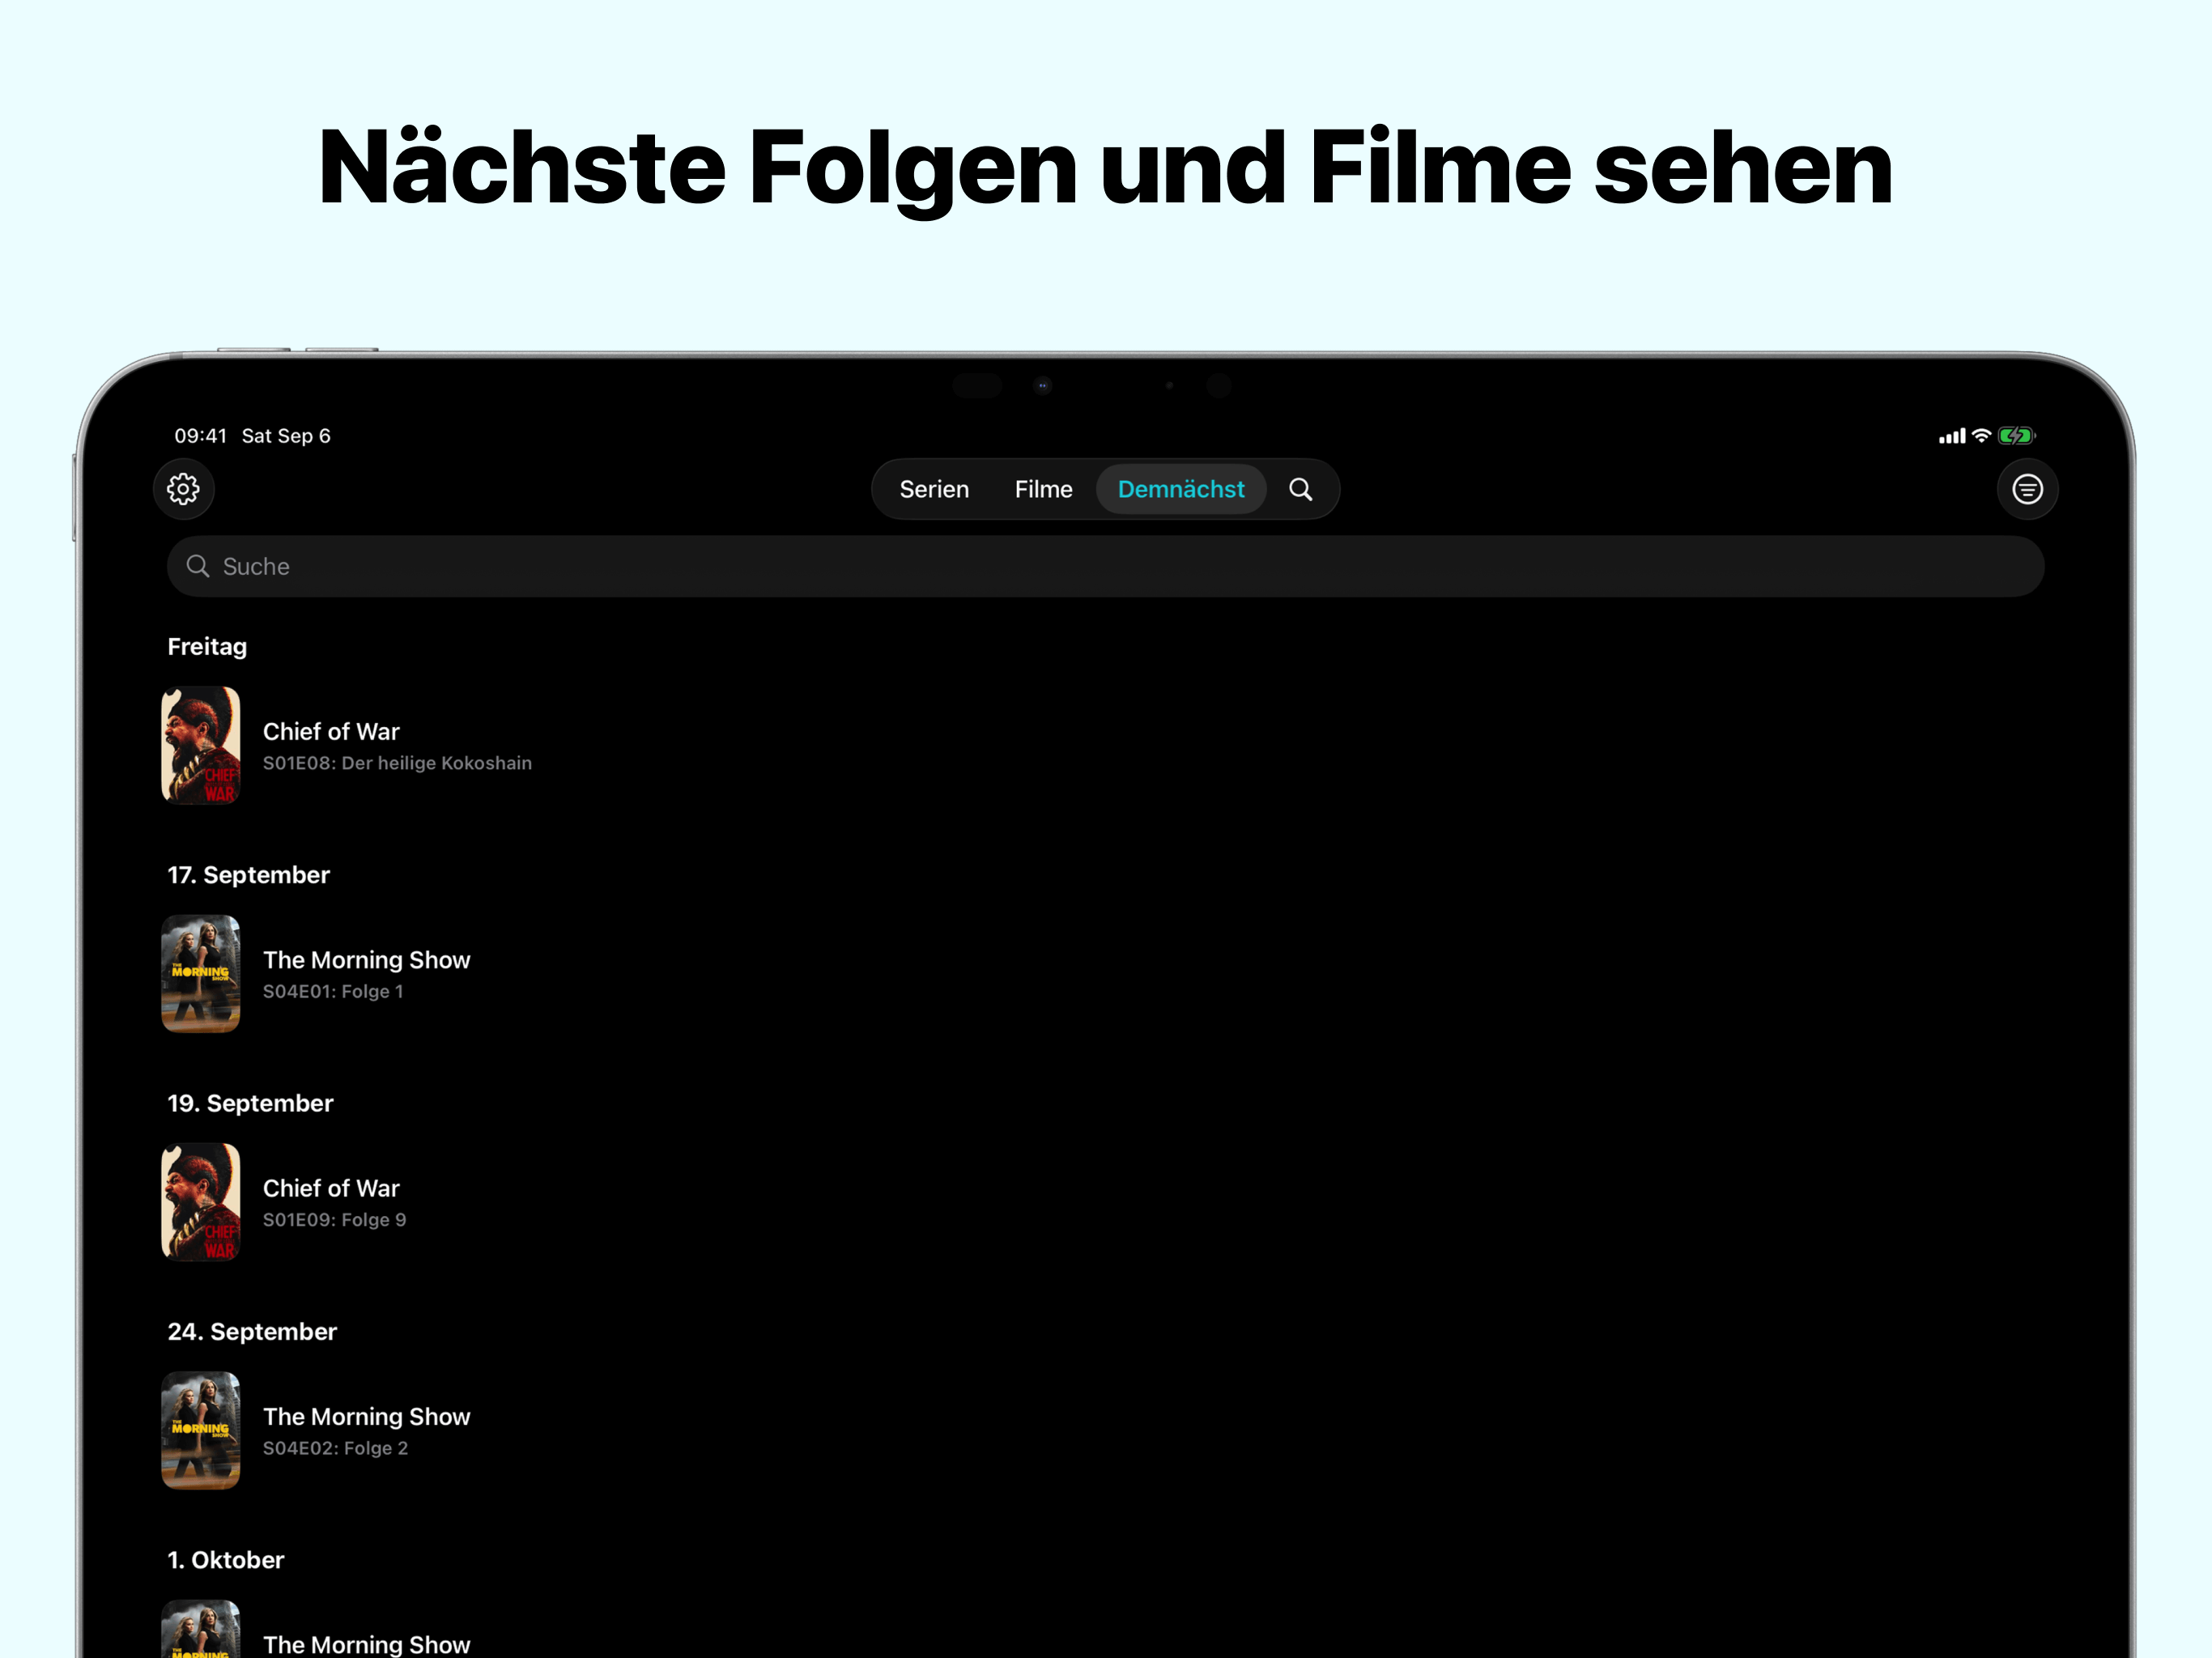
Task: Click the Freitag section header
Action: tap(207, 646)
